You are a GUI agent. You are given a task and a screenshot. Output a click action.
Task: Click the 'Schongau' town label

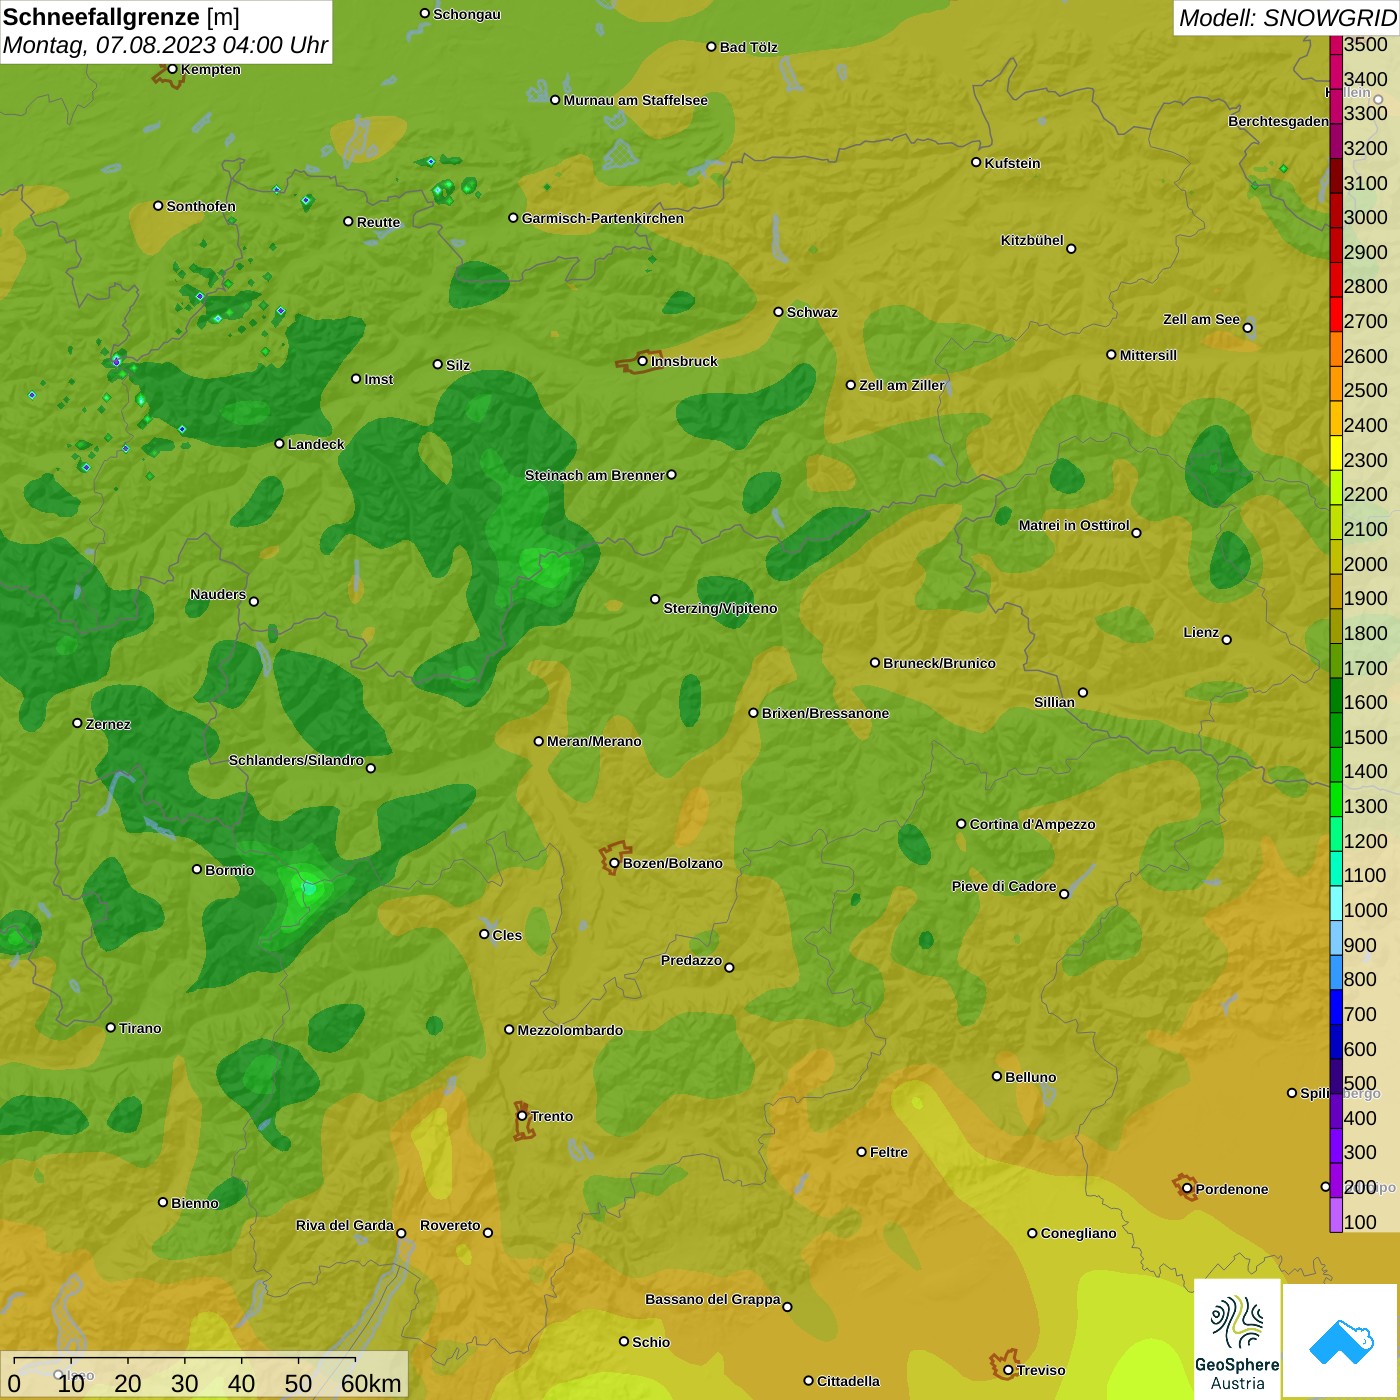(467, 14)
